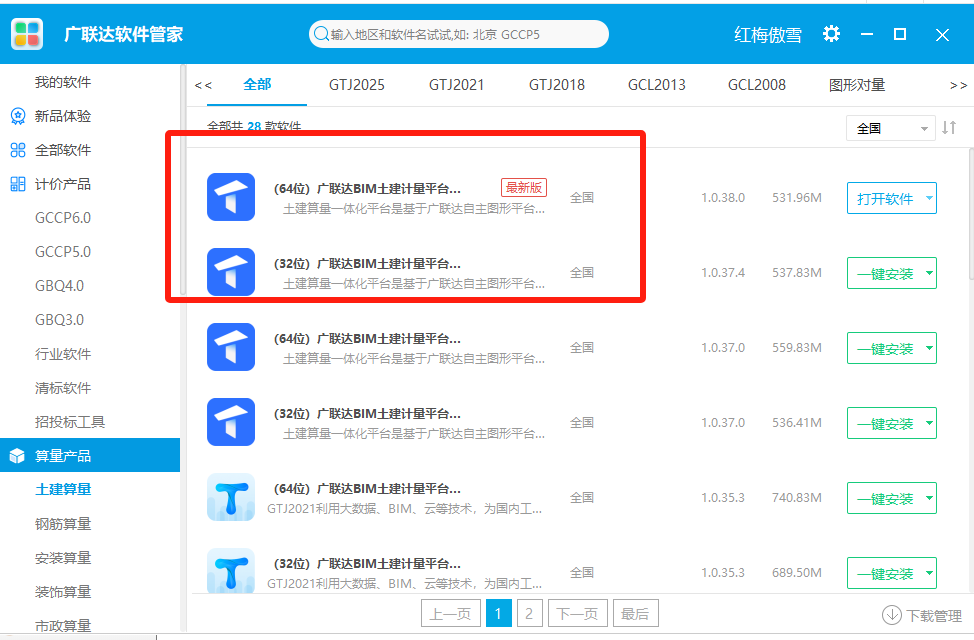Viewport: 974px width, 640px height.
Task: Switch to the GTJ2018 tab
Action: pos(557,85)
